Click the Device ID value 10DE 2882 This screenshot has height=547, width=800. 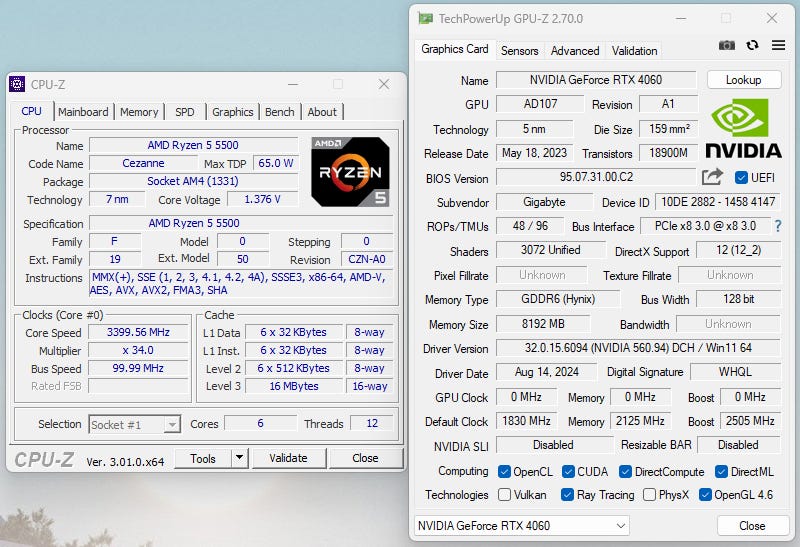point(718,202)
